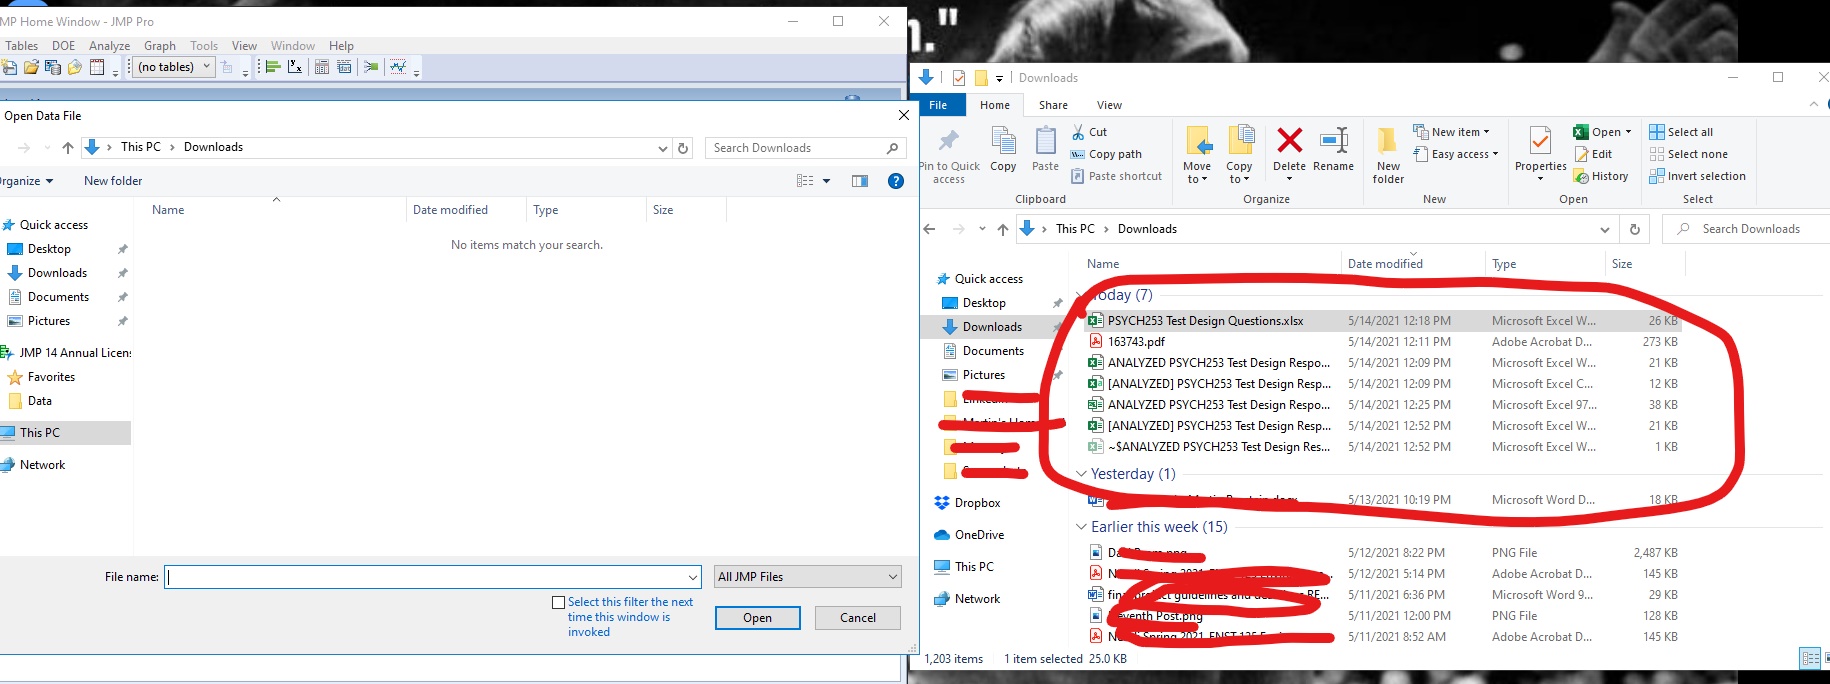Click Refresh beside the Open Data File address bar
Viewport: 1830px width, 684px height.
(683, 148)
